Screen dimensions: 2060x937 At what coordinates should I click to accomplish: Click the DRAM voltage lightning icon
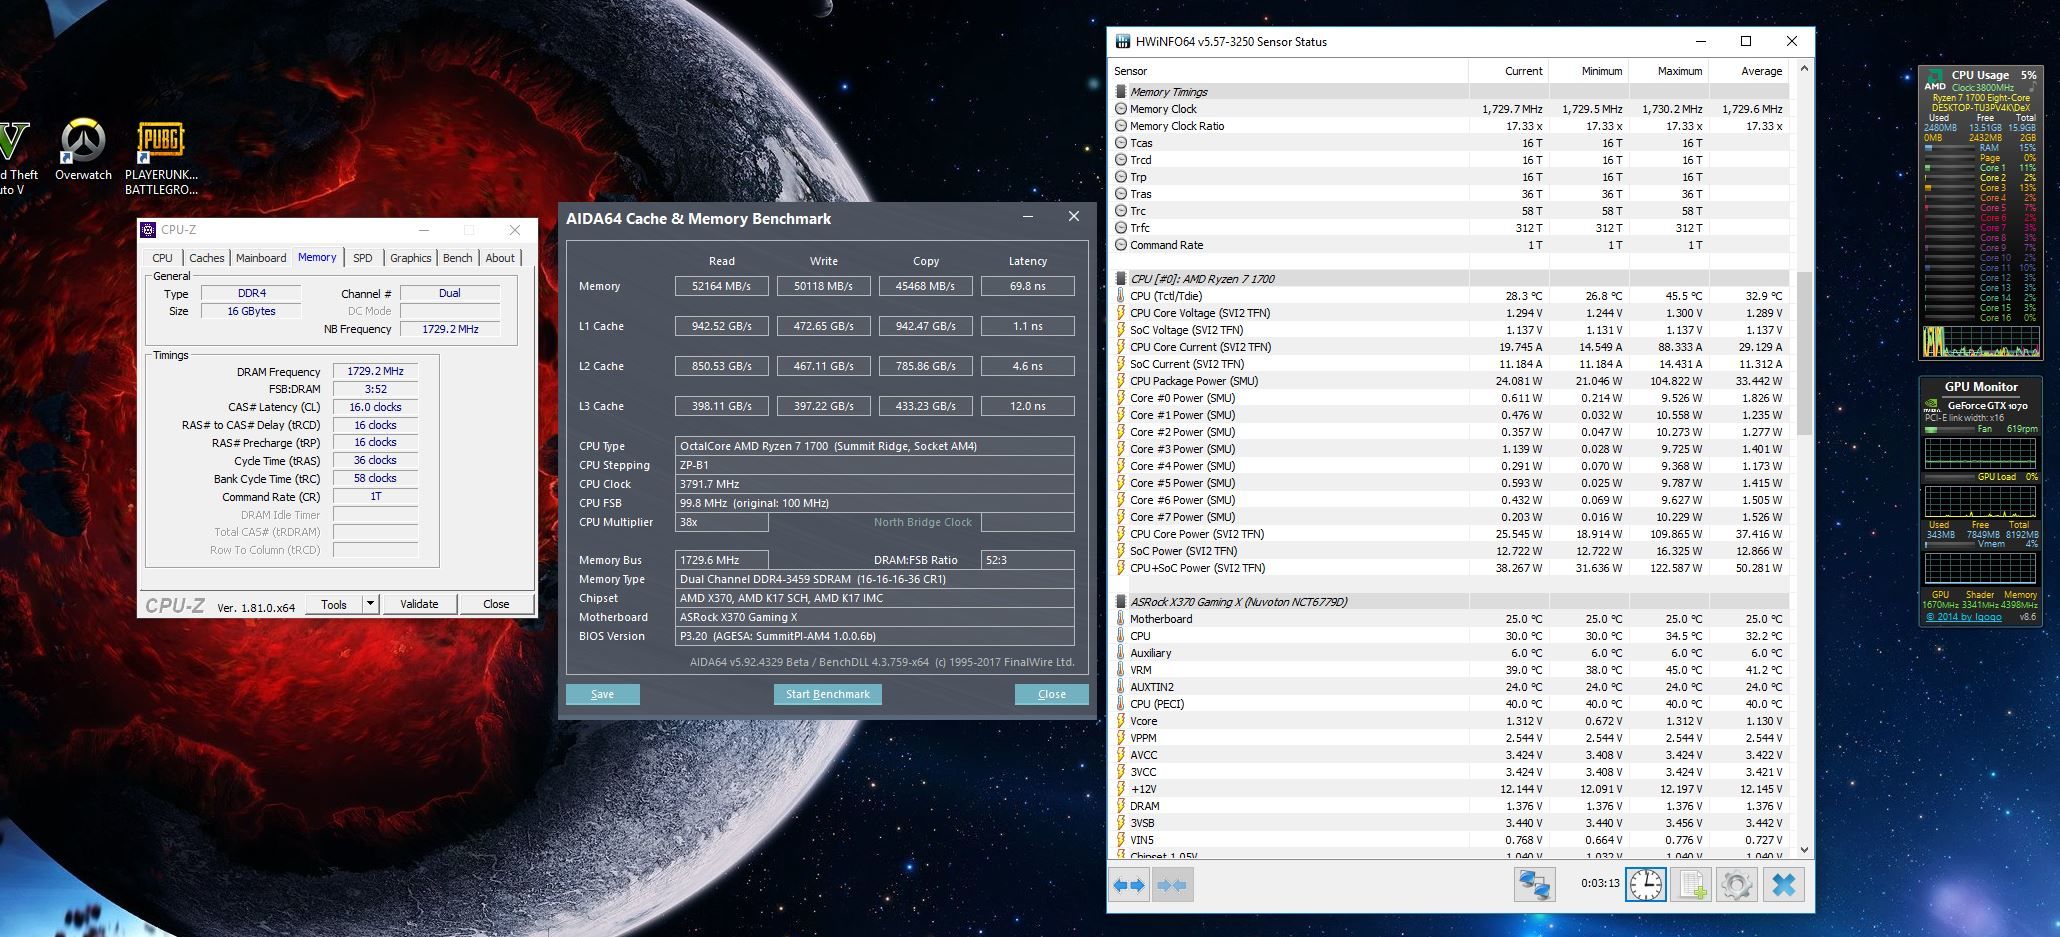[1121, 806]
